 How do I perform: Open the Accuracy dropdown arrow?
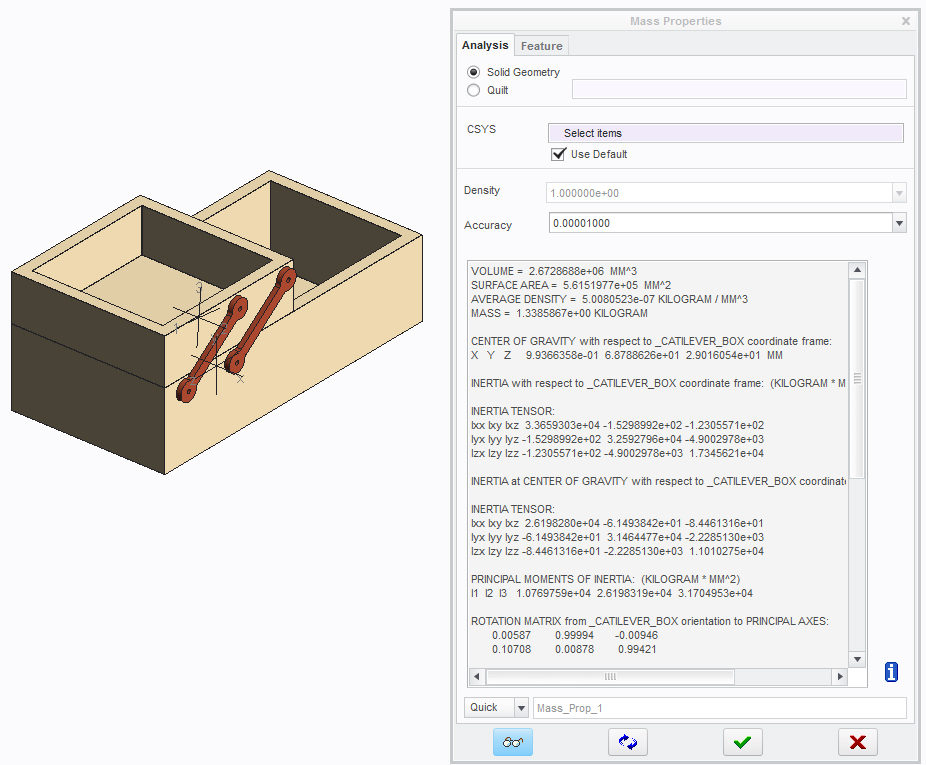899,223
